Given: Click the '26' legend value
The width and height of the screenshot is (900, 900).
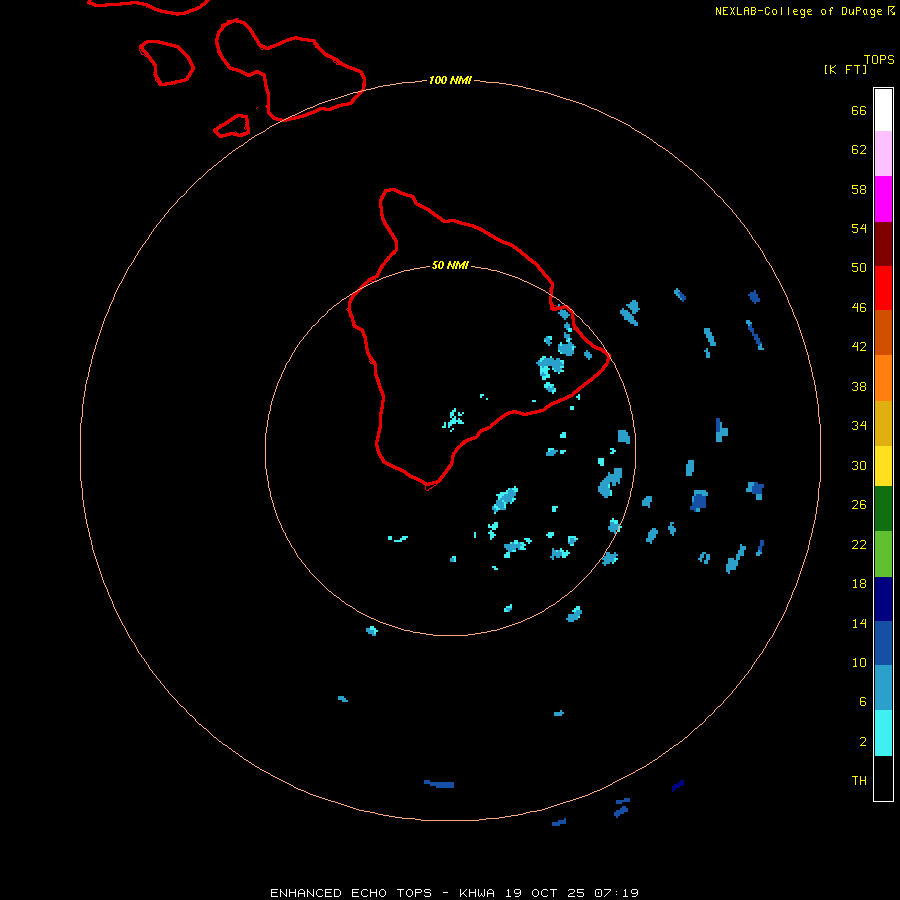Looking at the screenshot, I should 859,505.
